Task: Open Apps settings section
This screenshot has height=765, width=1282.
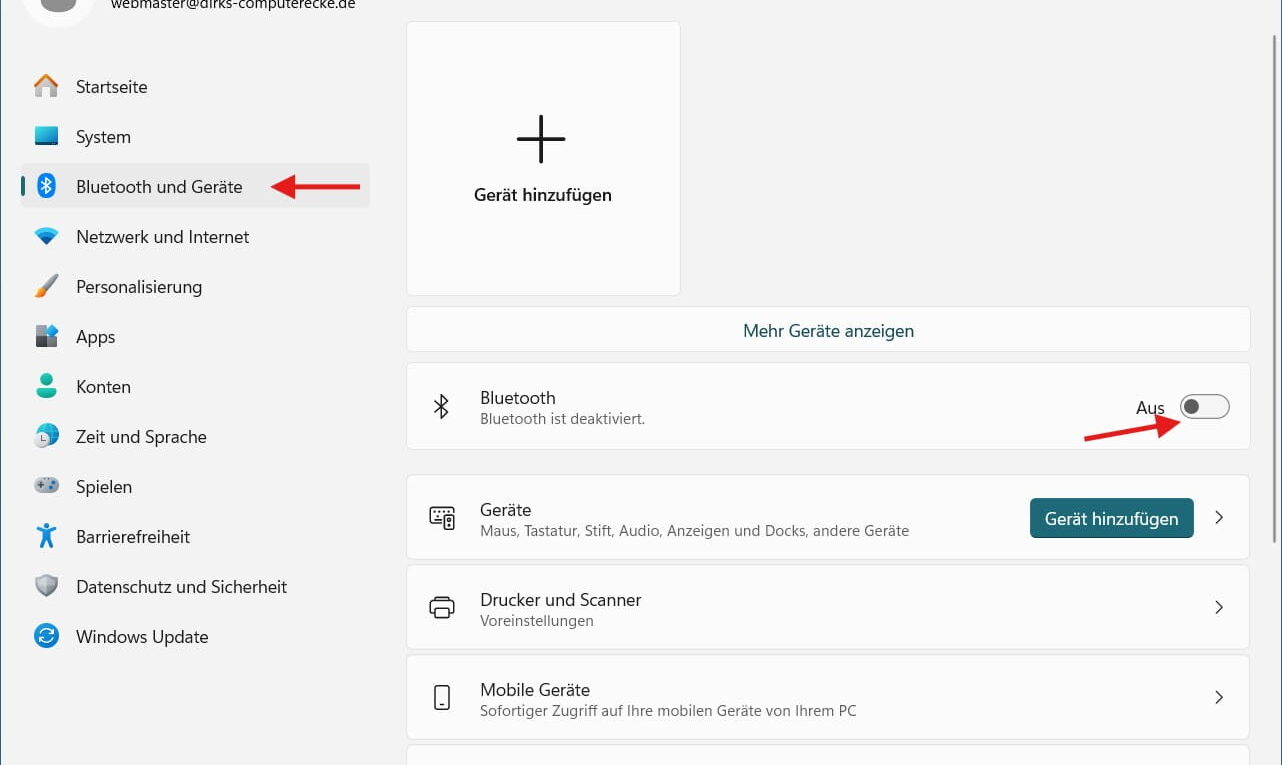Action: click(x=195, y=337)
